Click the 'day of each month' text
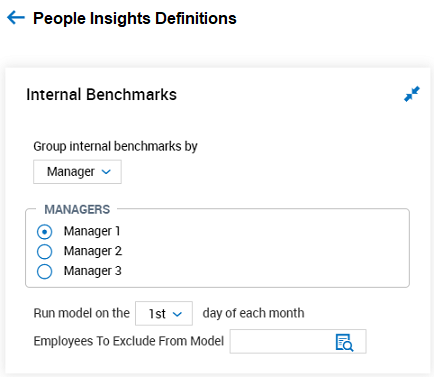Image resolution: width=434 pixels, height=377 pixels. [x=253, y=313]
